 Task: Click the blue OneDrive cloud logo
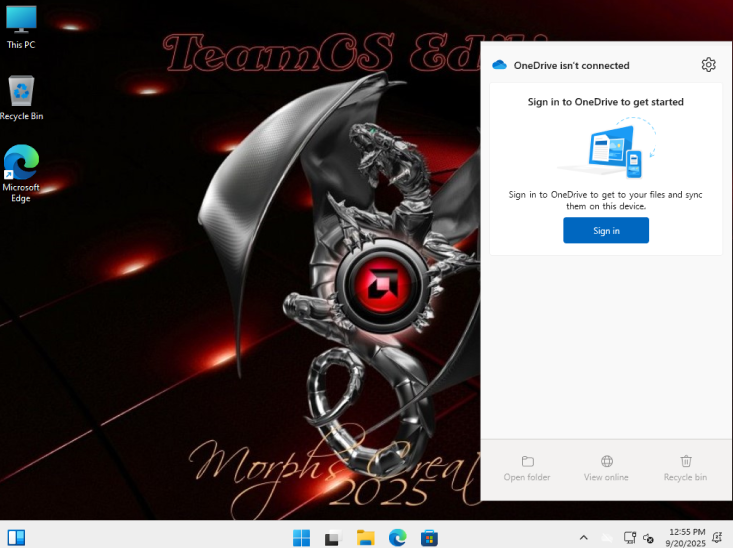(499, 65)
